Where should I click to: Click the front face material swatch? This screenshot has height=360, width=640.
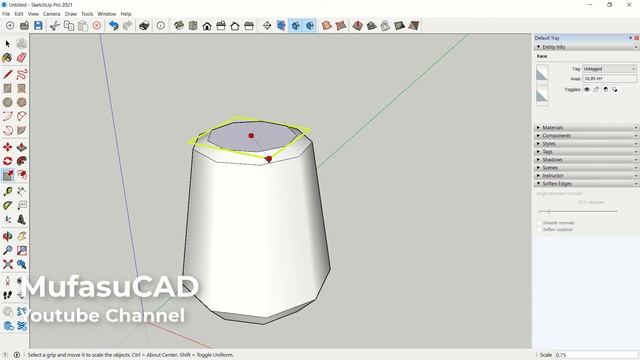[x=542, y=75]
